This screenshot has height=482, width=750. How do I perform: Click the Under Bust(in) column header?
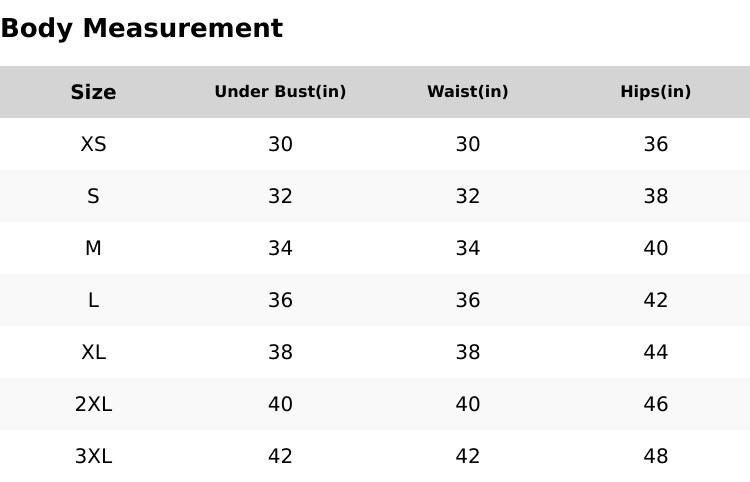[x=280, y=92]
